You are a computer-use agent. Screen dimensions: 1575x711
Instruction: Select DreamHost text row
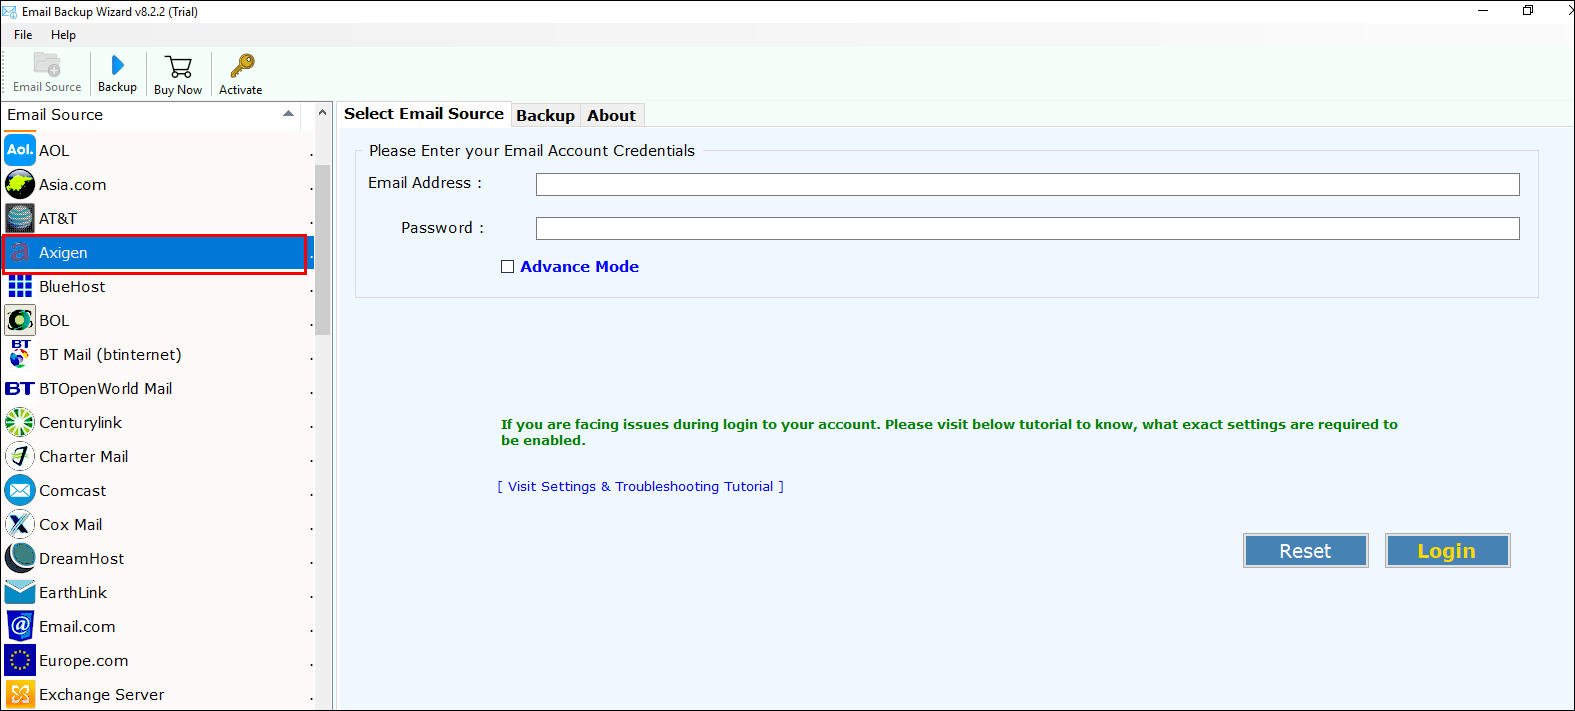[81, 559]
